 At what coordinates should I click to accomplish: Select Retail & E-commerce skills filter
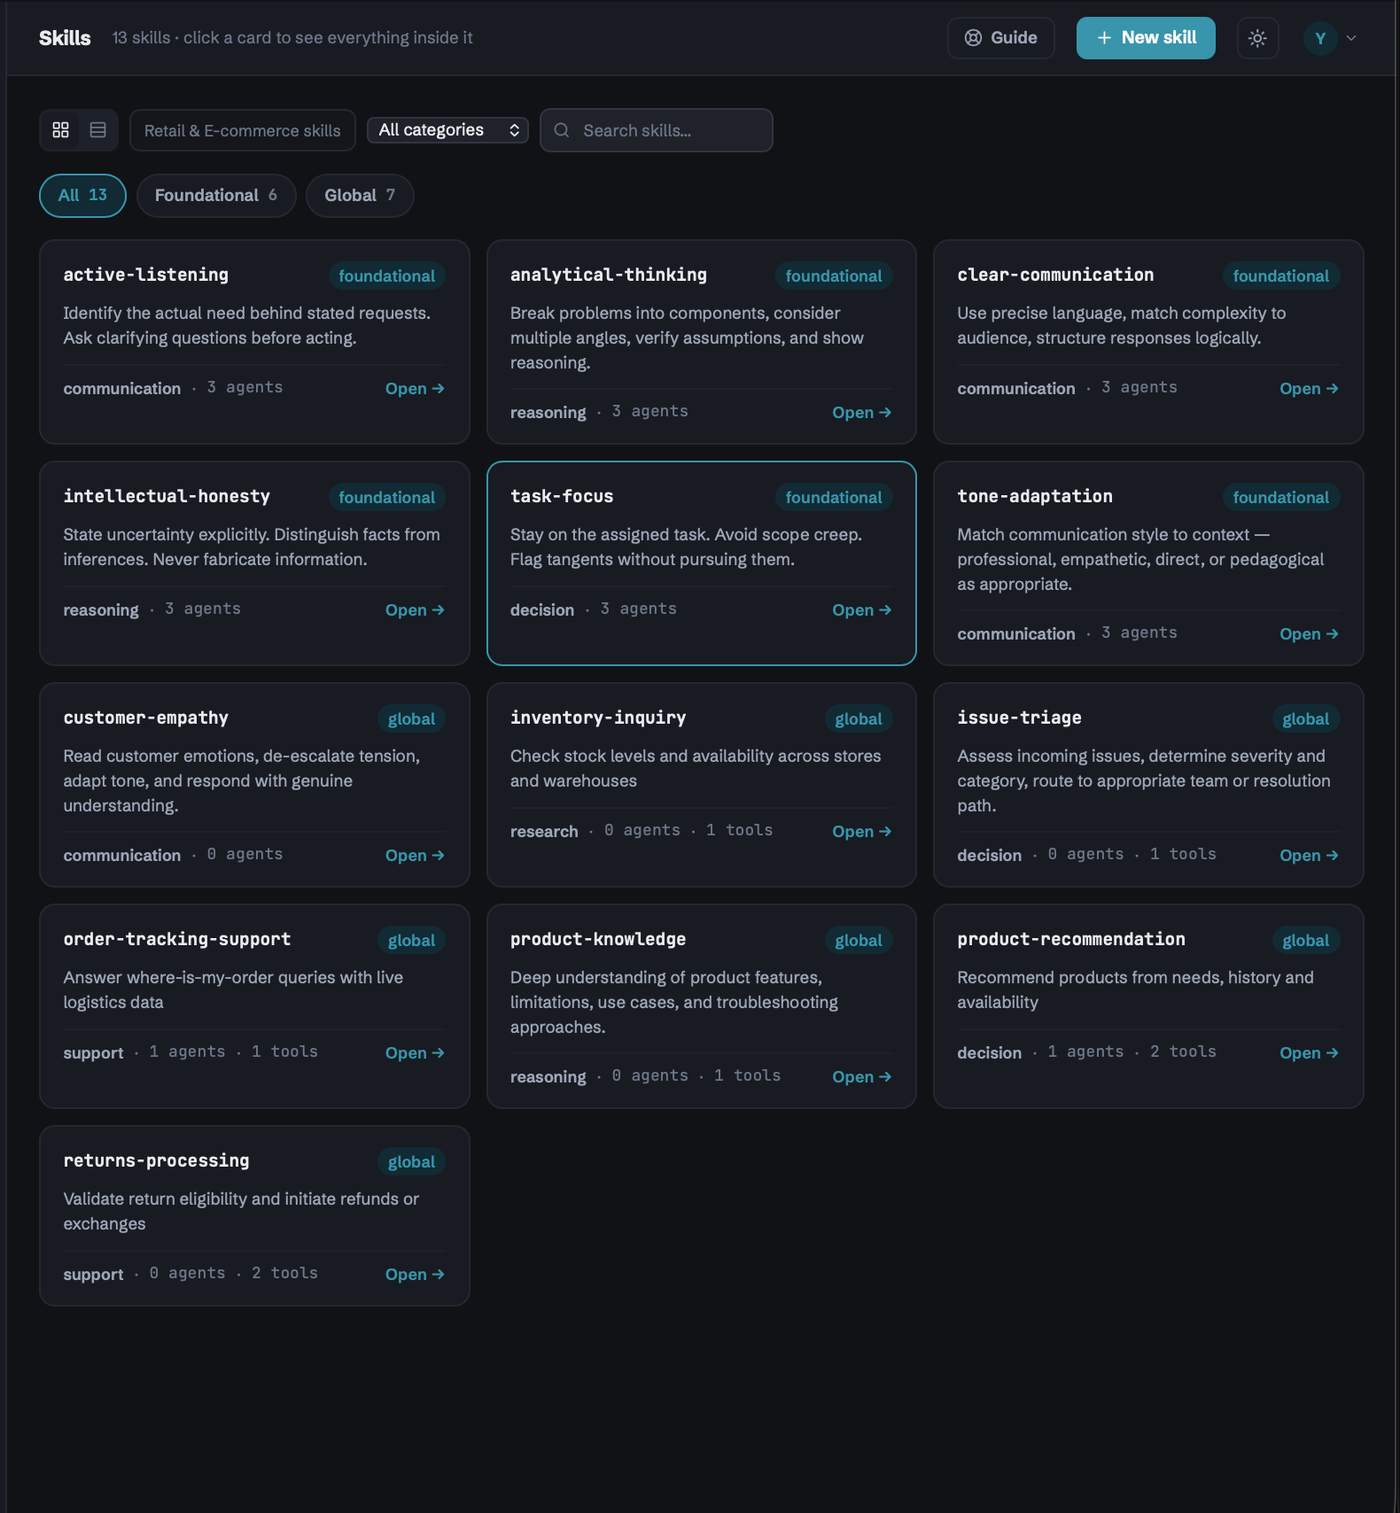(x=242, y=130)
